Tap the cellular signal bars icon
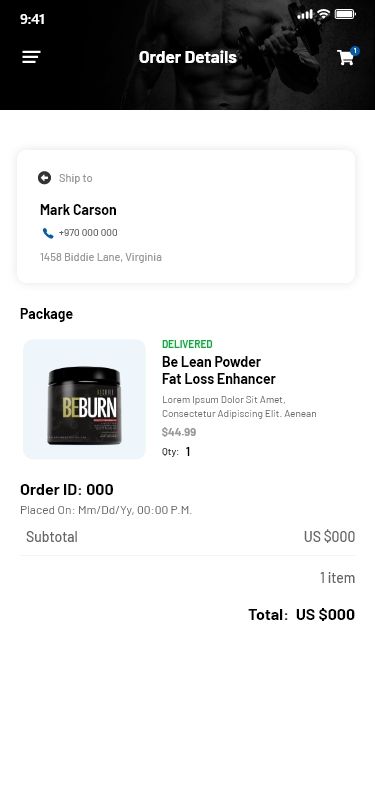The height and width of the screenshot is (812, 375). point(305,14)
